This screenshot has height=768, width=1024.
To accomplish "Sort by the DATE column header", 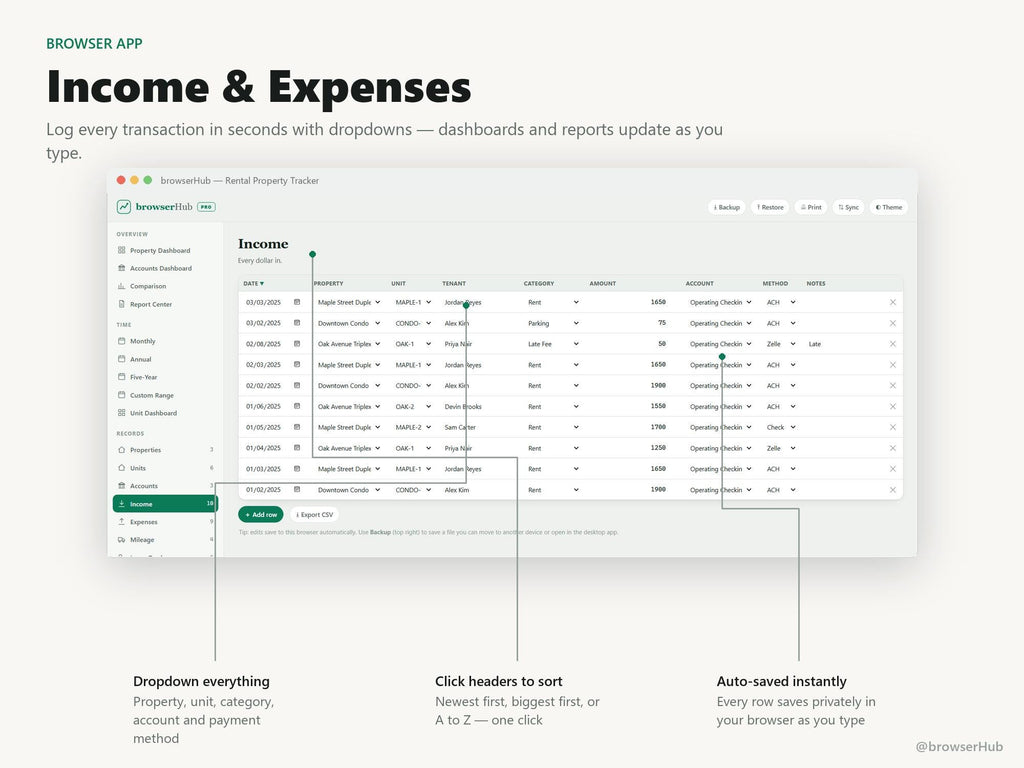I will click(253, 283).
